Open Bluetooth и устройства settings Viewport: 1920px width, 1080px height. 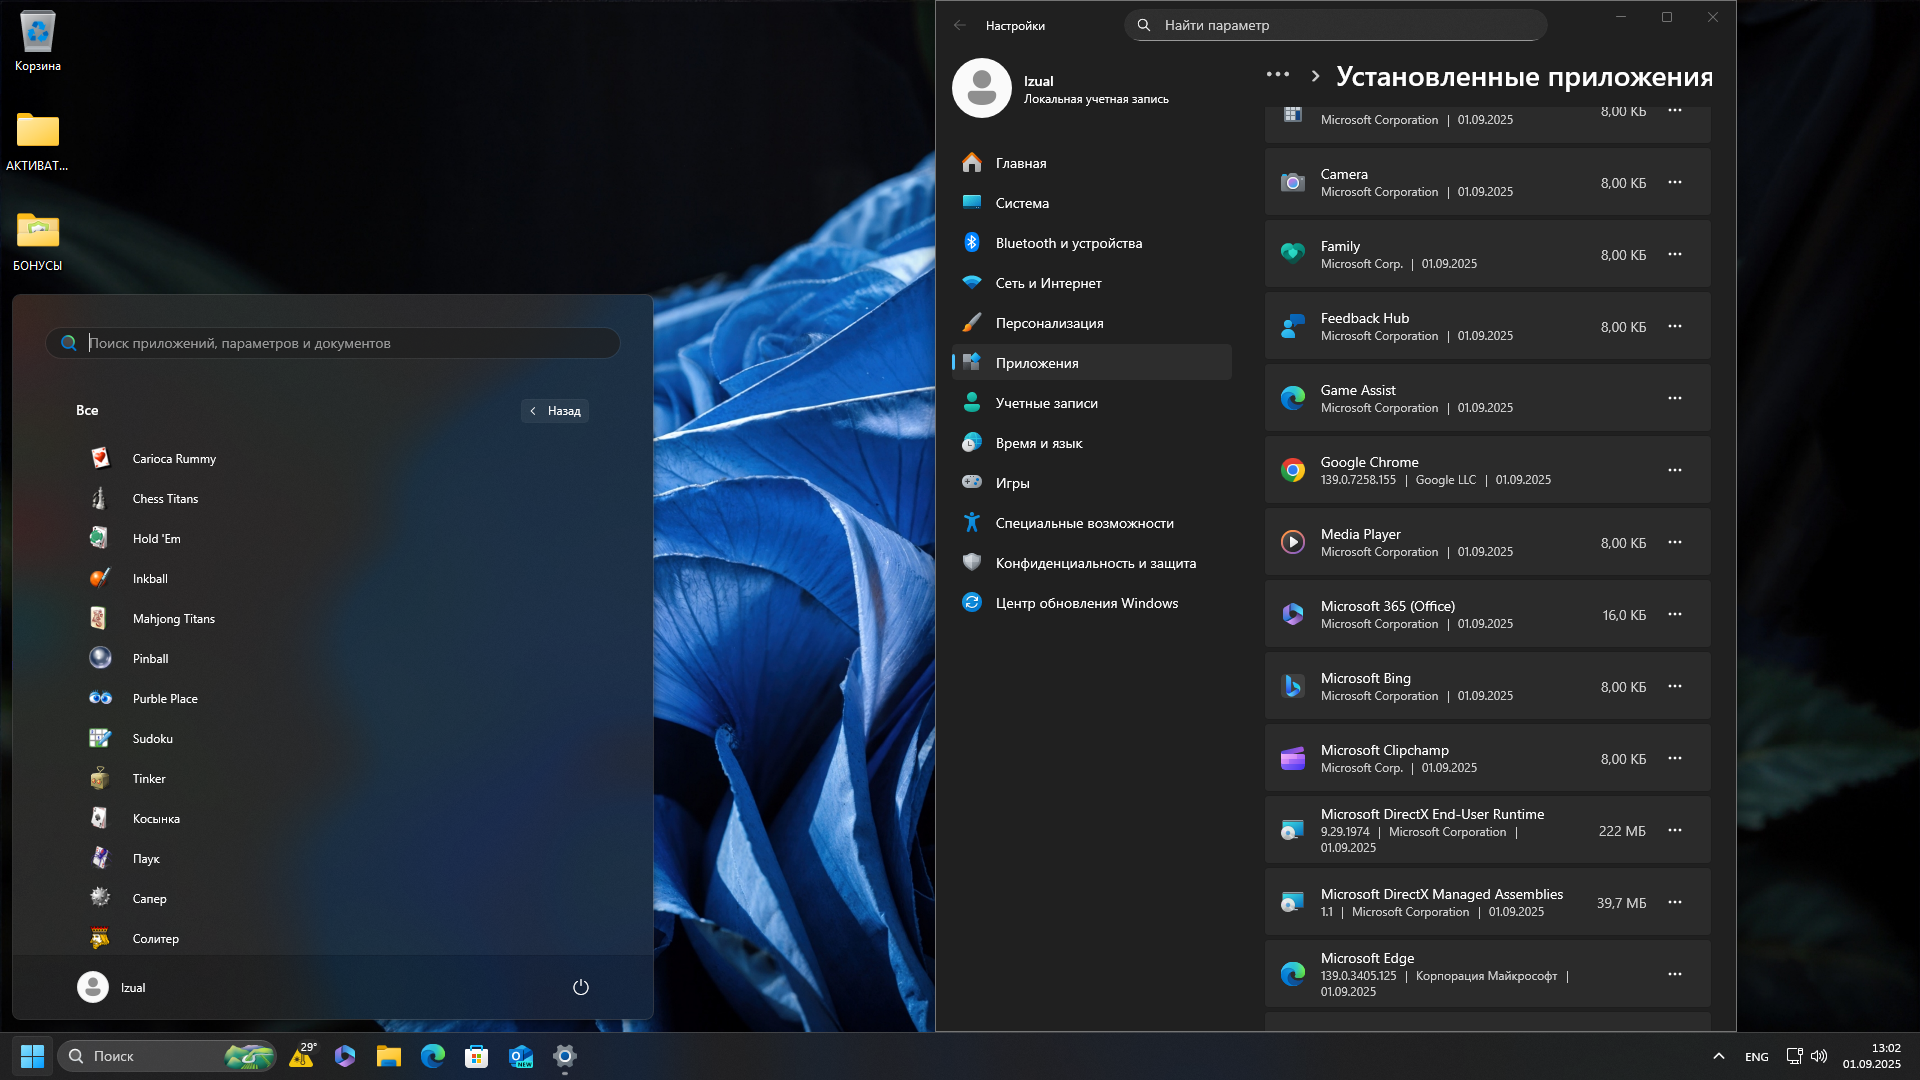point(1092,243)
